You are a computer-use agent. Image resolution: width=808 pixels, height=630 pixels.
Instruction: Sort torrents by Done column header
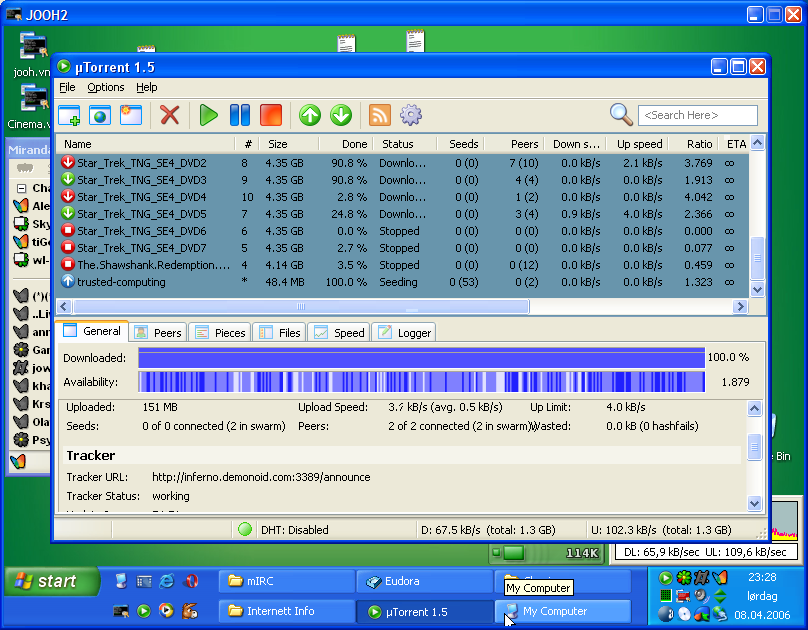point(346,144)
